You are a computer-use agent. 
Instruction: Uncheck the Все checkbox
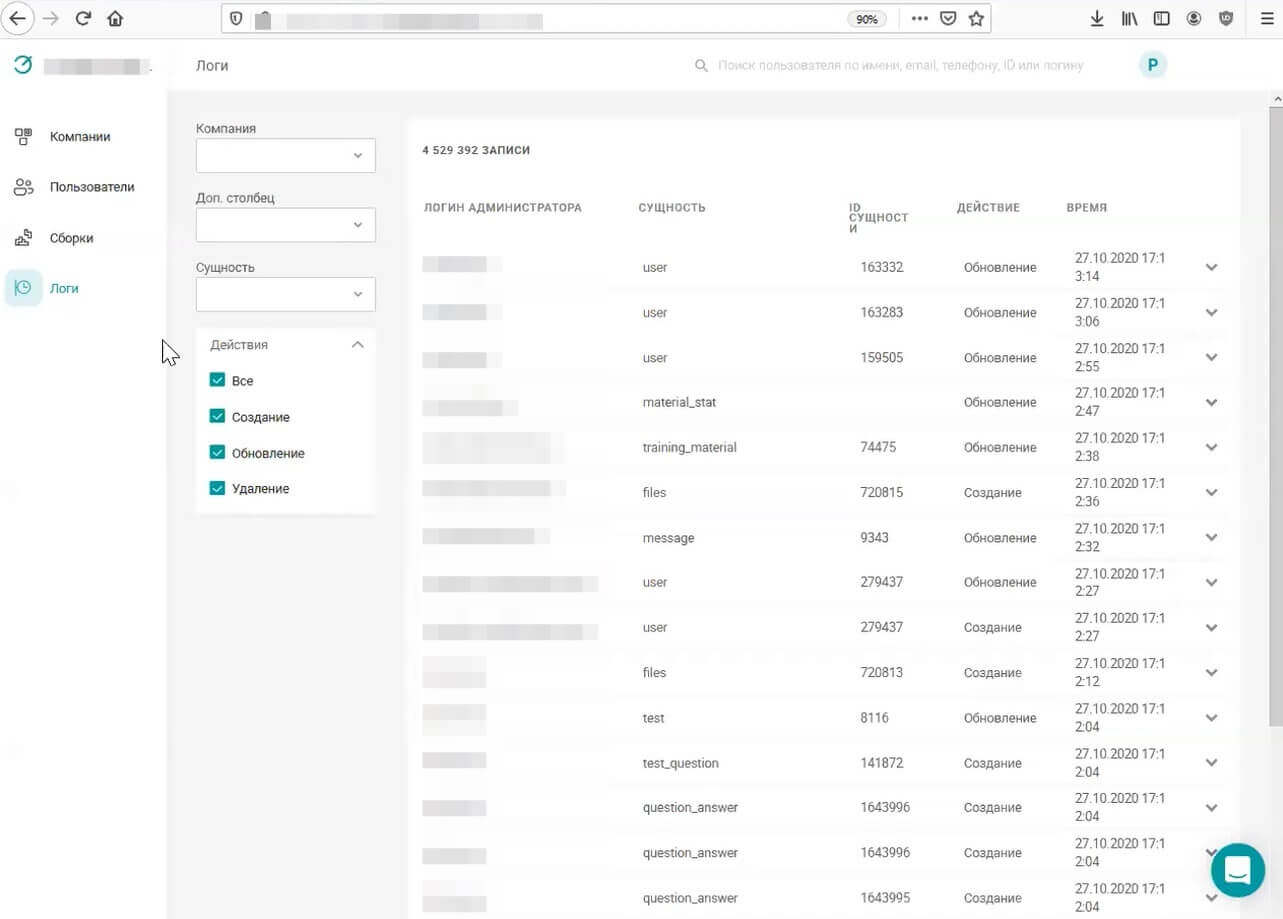tap(217, 380)
